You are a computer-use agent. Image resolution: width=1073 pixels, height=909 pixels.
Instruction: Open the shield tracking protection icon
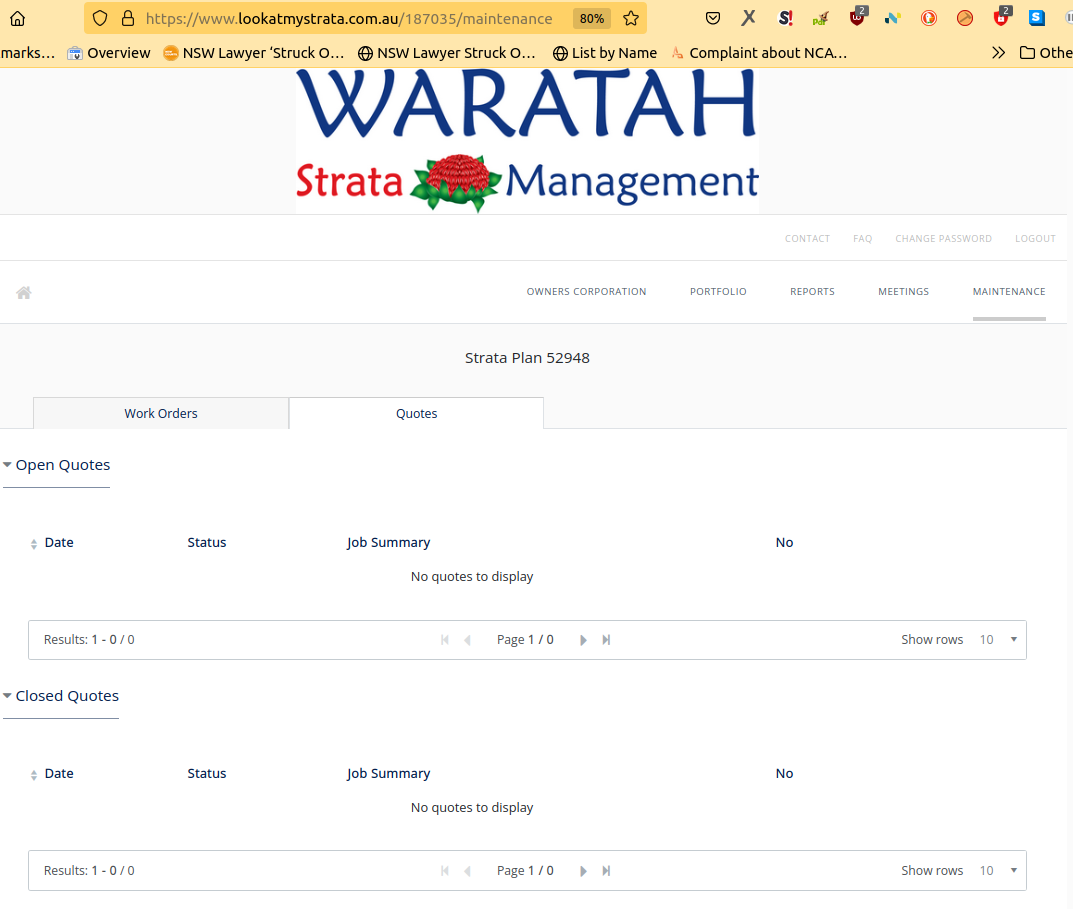coord(100,18)
